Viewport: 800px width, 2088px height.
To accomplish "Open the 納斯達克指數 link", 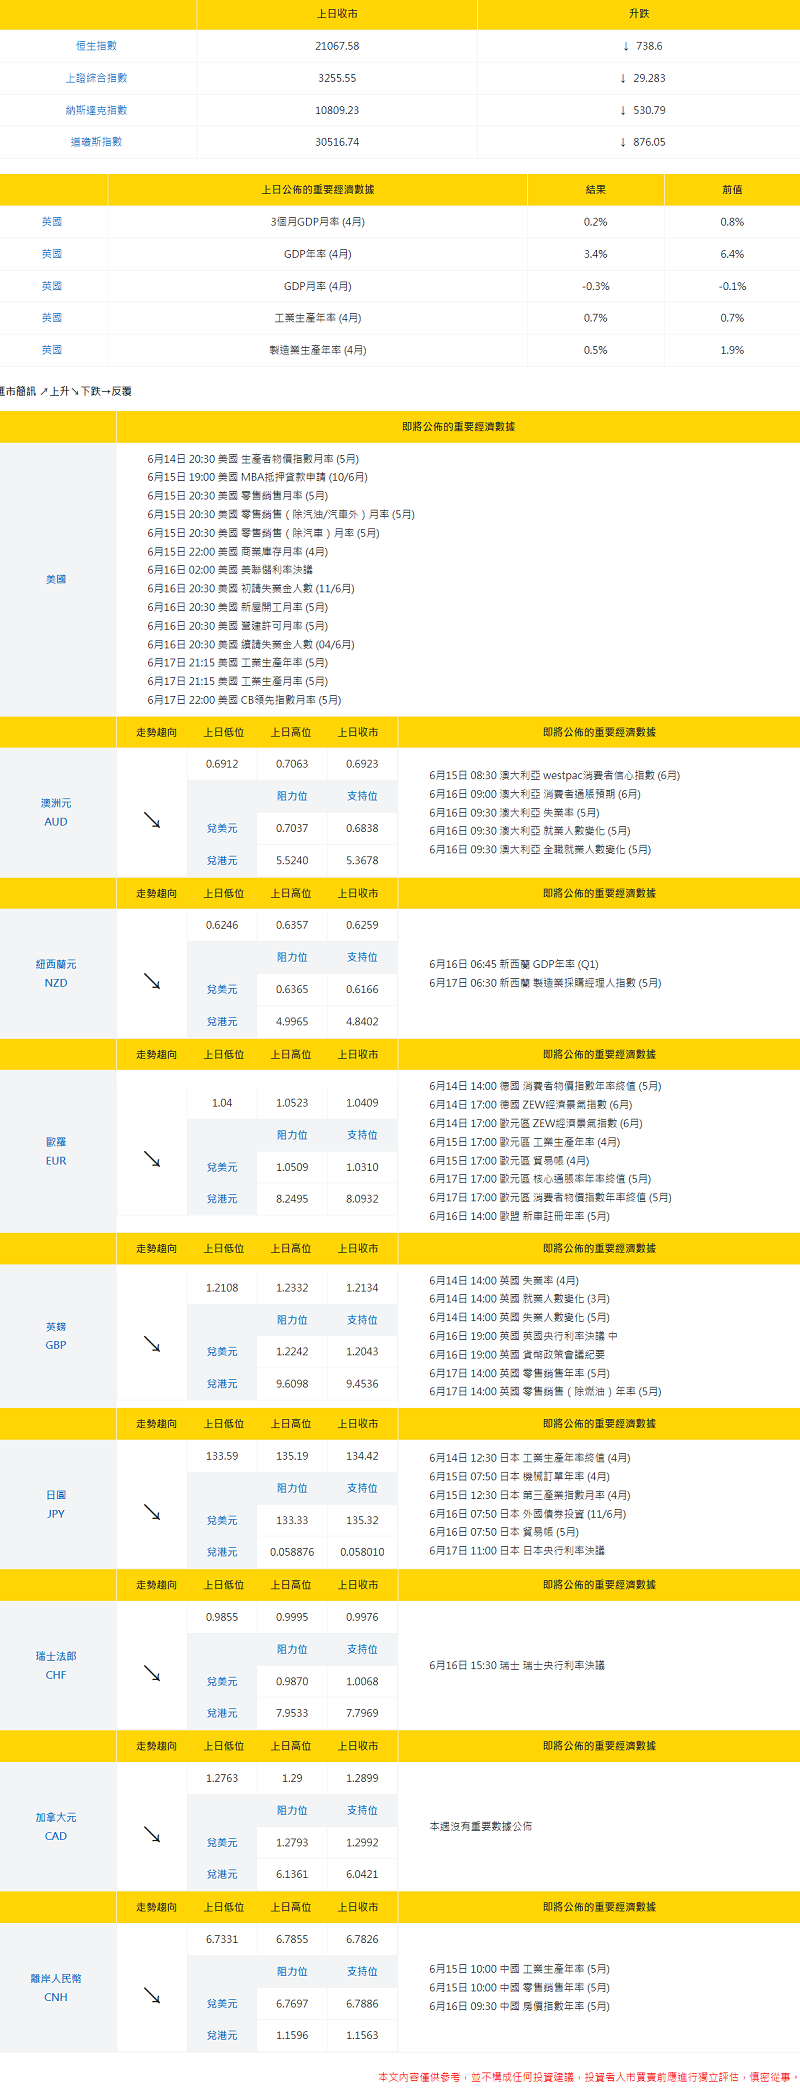I will (96, 110).
